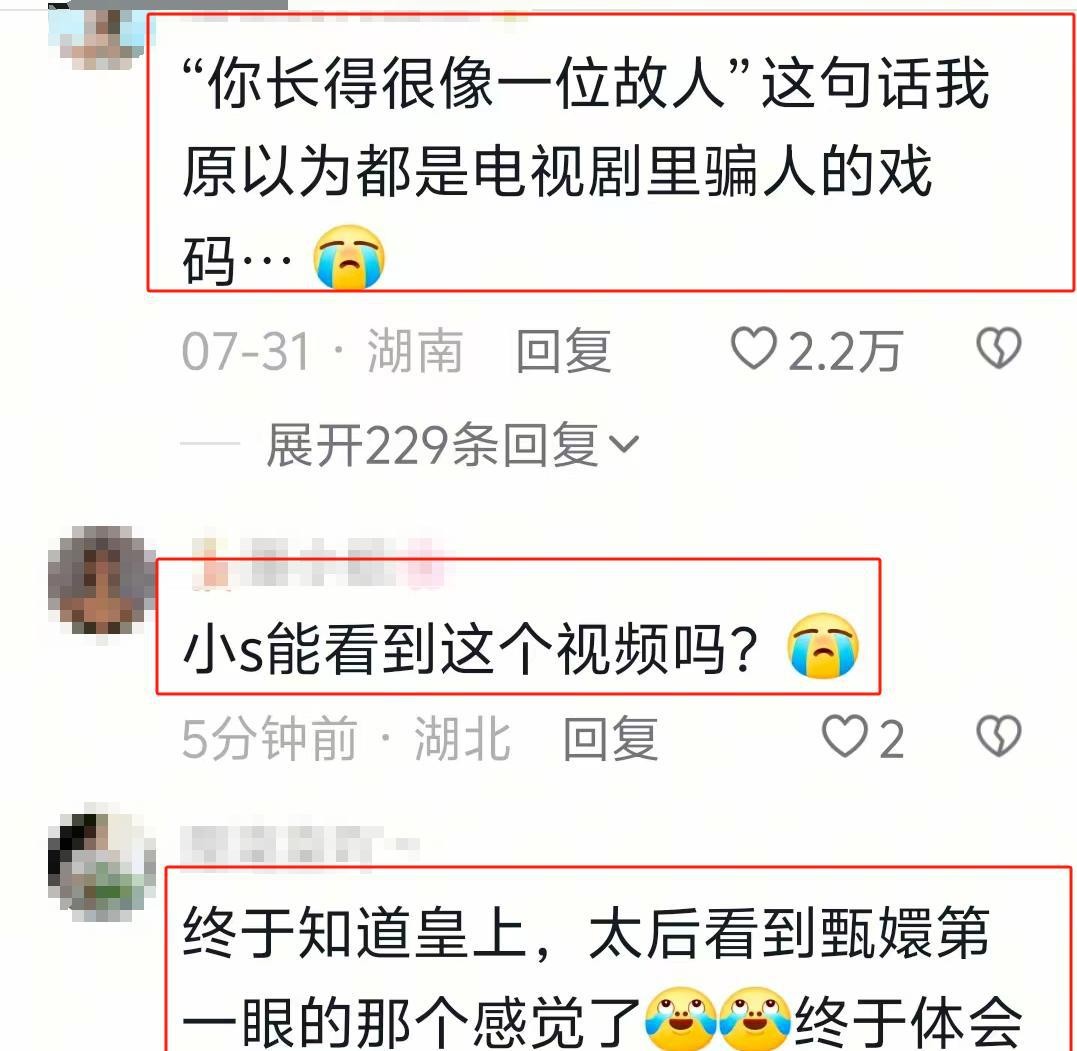Reply to the 07-31 湖南 comment
The height and width of the screenshot is (1051, 1077).
click(x=563, y=350)
